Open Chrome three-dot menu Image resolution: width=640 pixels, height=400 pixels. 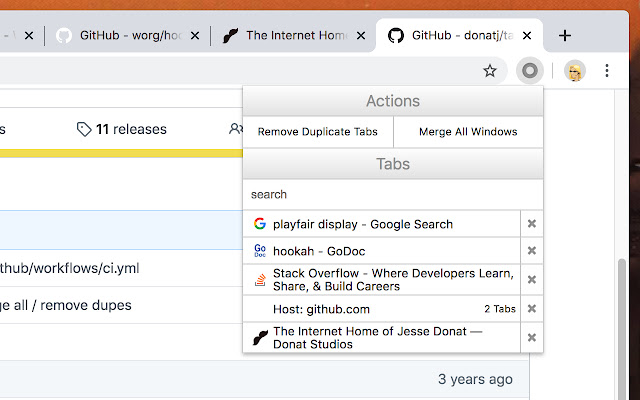click(x=607, y=71)
